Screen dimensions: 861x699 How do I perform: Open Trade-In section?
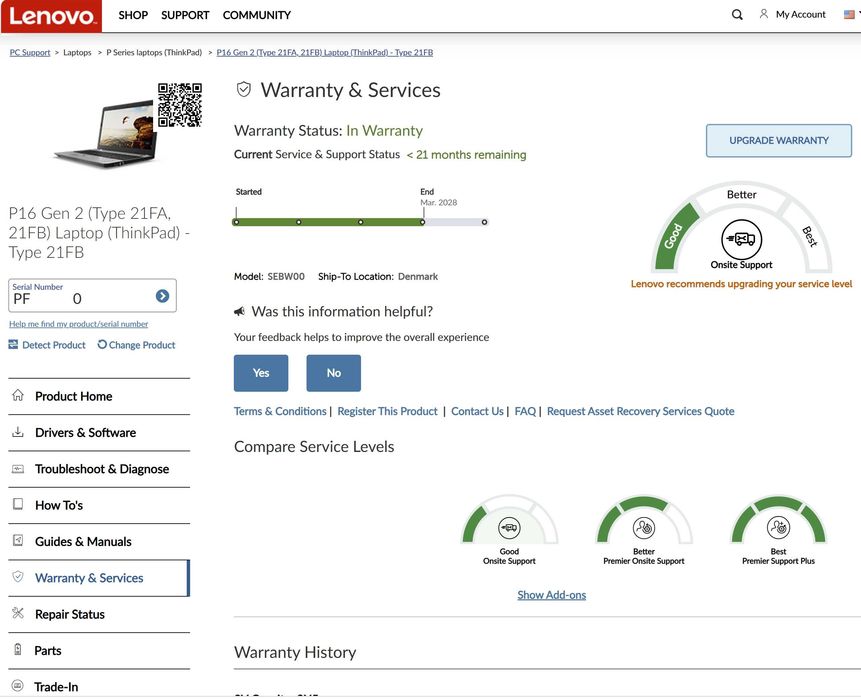click(99, 686)
